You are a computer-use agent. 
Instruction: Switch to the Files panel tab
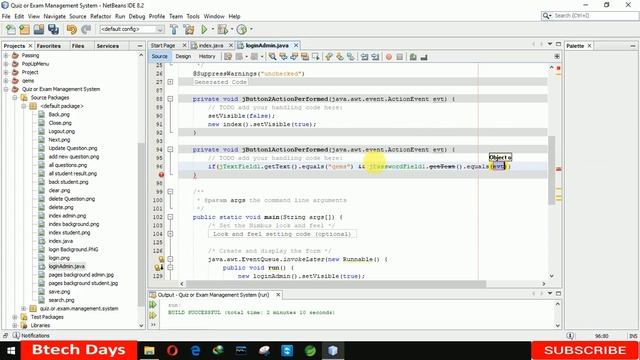click(x=78, y=46)
